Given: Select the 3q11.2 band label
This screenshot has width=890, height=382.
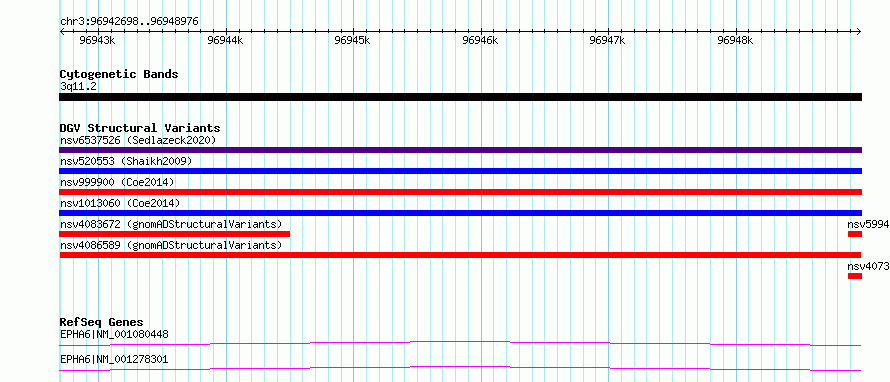Looking at the screenshot, I should pyautogui.click(x=78, y=86).
